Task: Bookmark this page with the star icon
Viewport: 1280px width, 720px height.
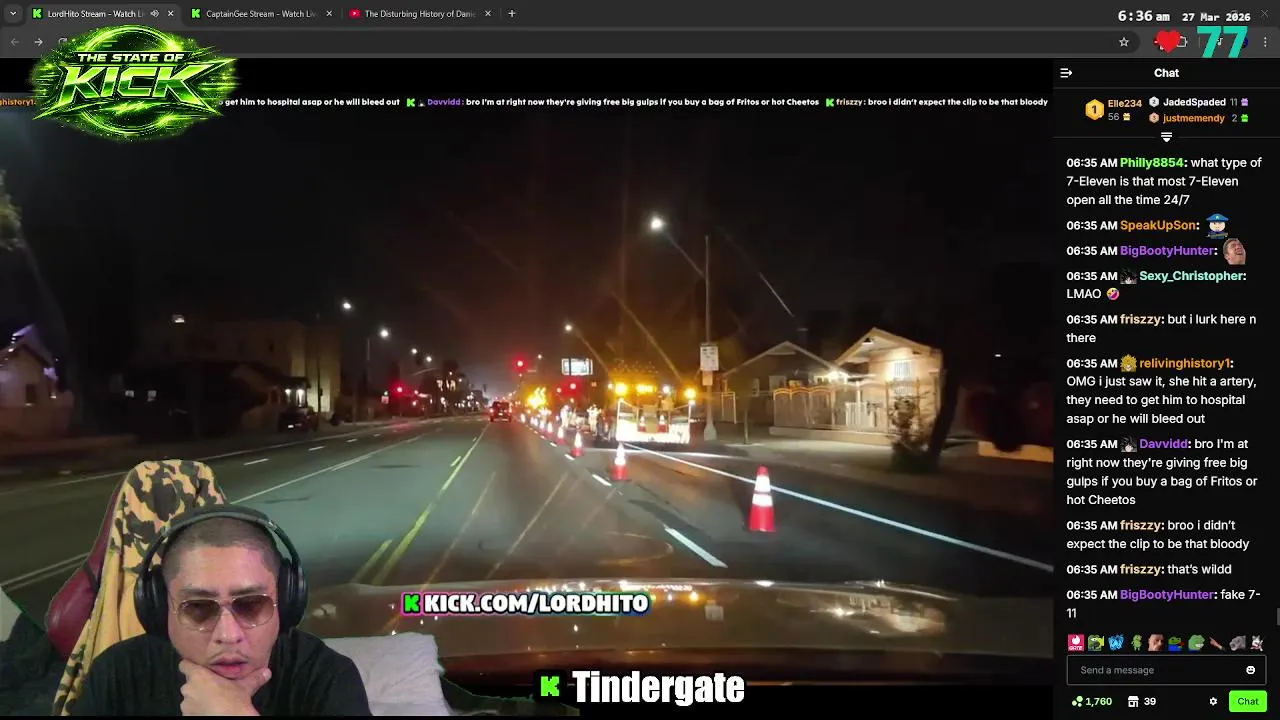Action: pyautogui.click(x=1124, y=42)
